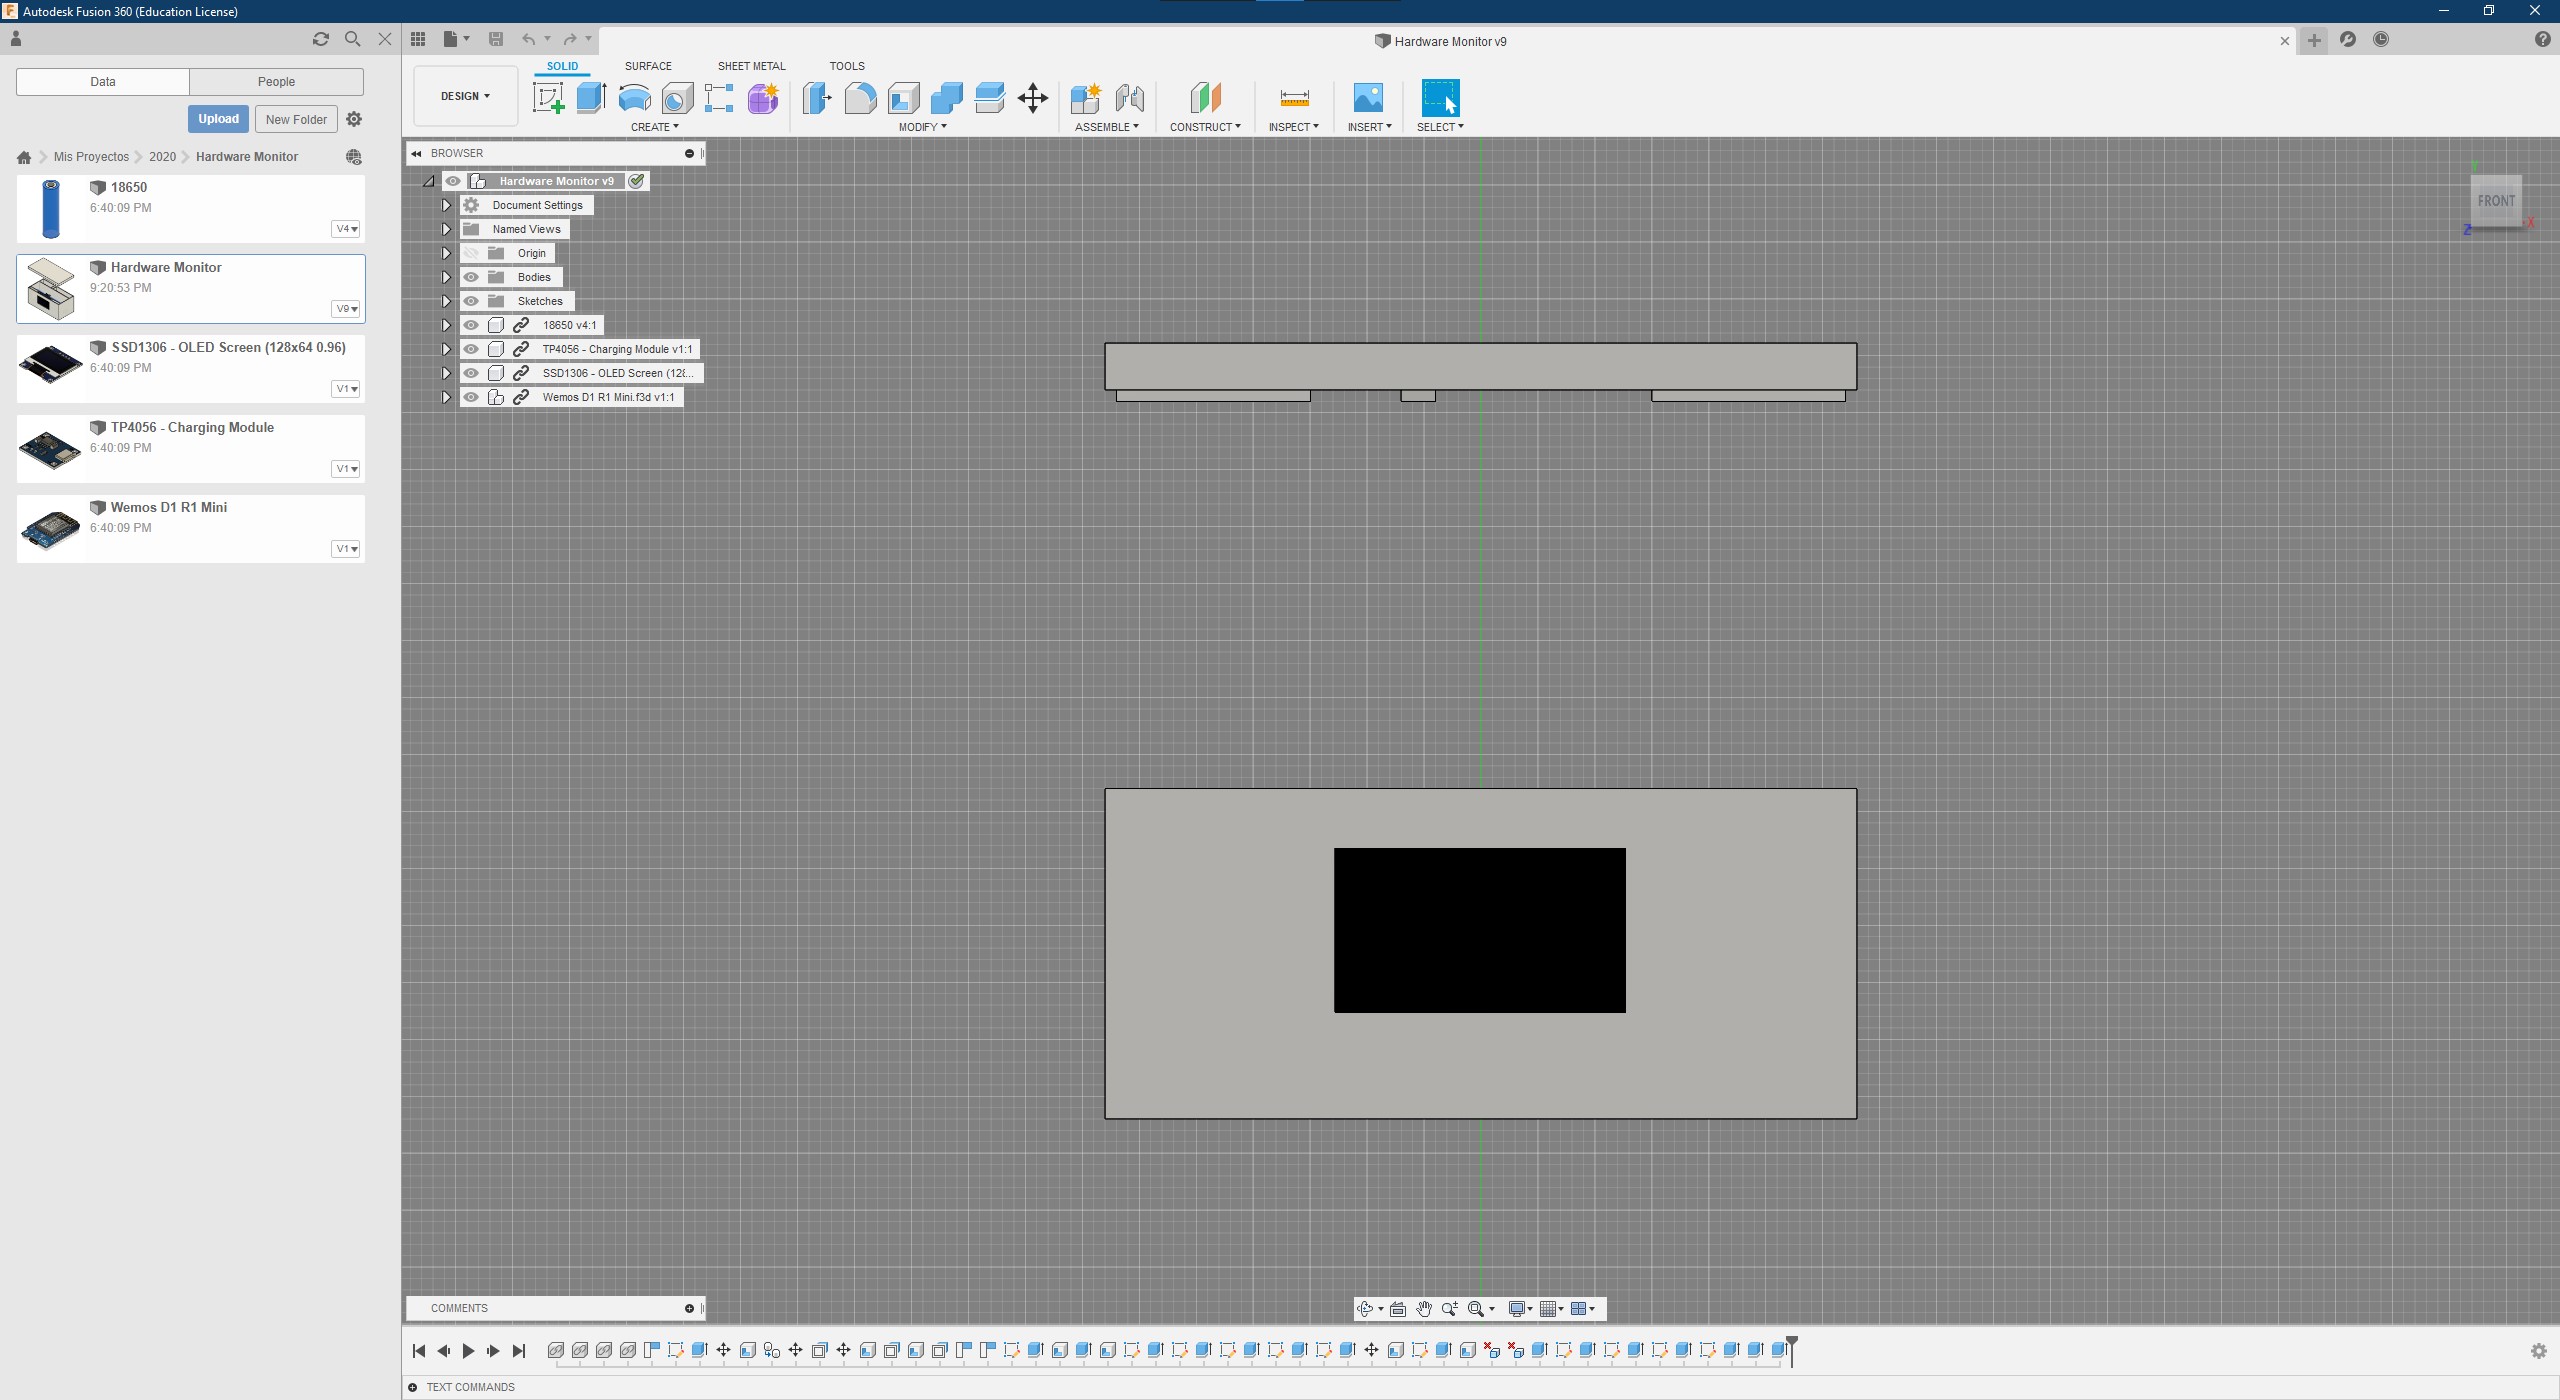Select the Fillet tool
Viewport: 2560px width, 1400px height.
[860, 98]
